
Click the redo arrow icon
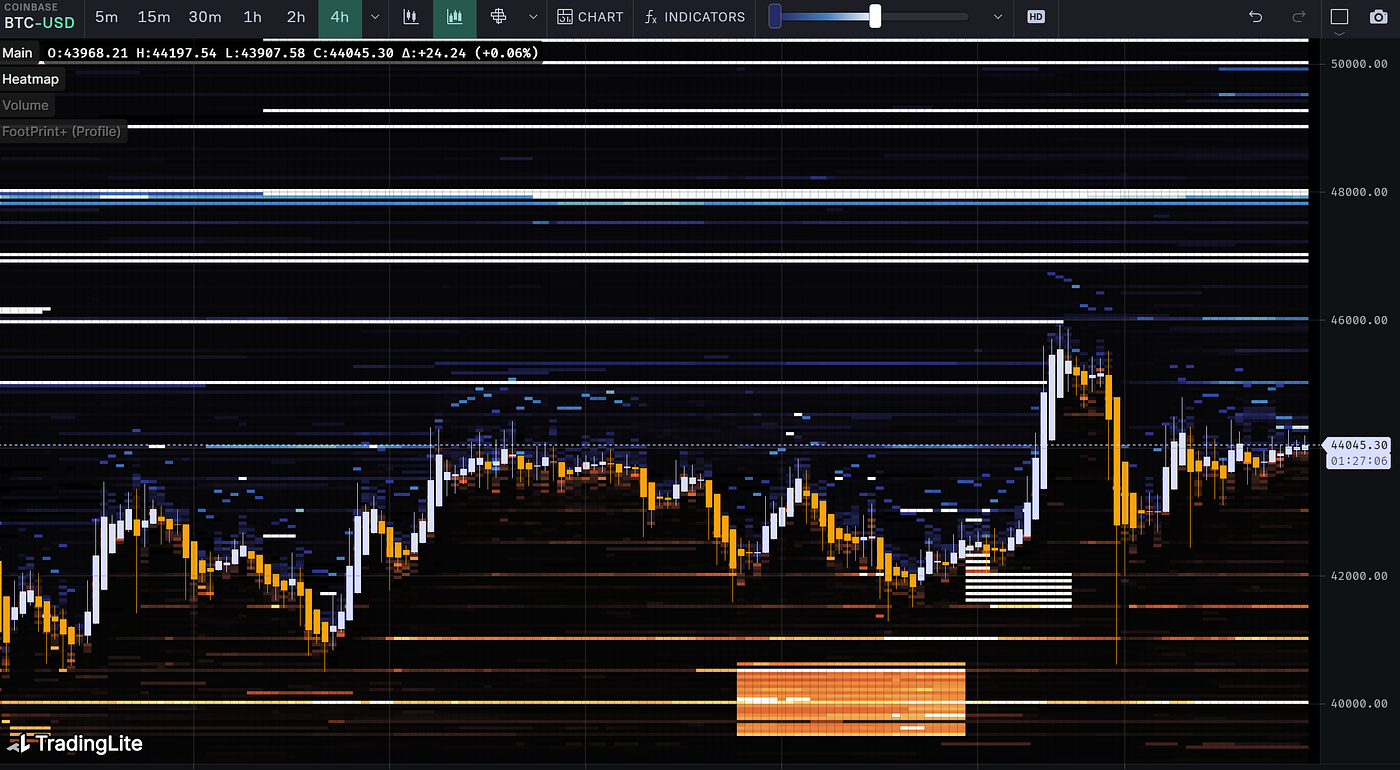(x=1299, y=17)
